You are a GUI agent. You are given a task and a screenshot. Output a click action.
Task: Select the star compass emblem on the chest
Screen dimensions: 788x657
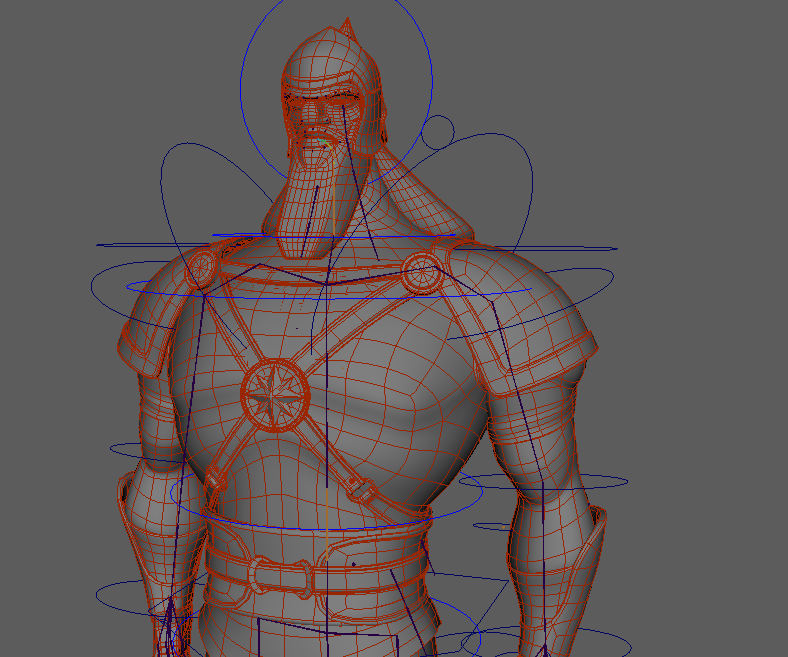point(274,391)
